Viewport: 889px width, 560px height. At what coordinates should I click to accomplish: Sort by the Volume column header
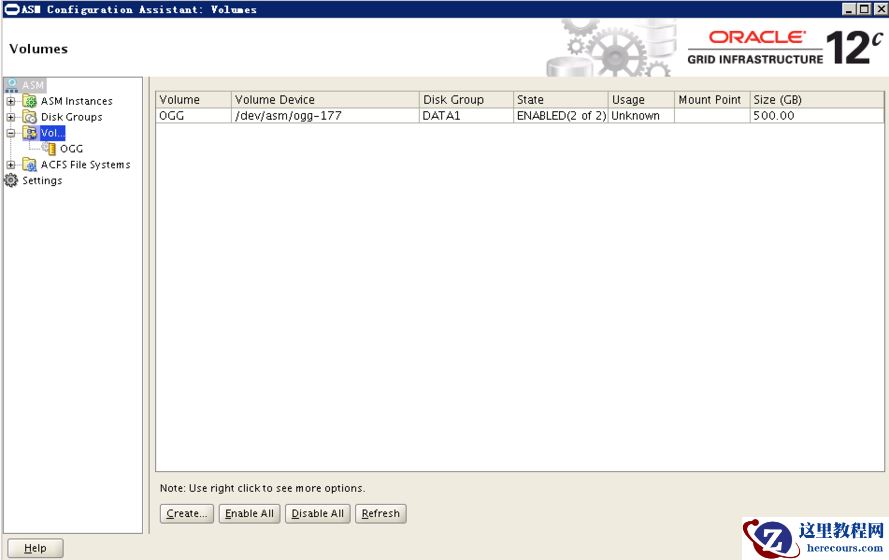(x=193, y=99)
